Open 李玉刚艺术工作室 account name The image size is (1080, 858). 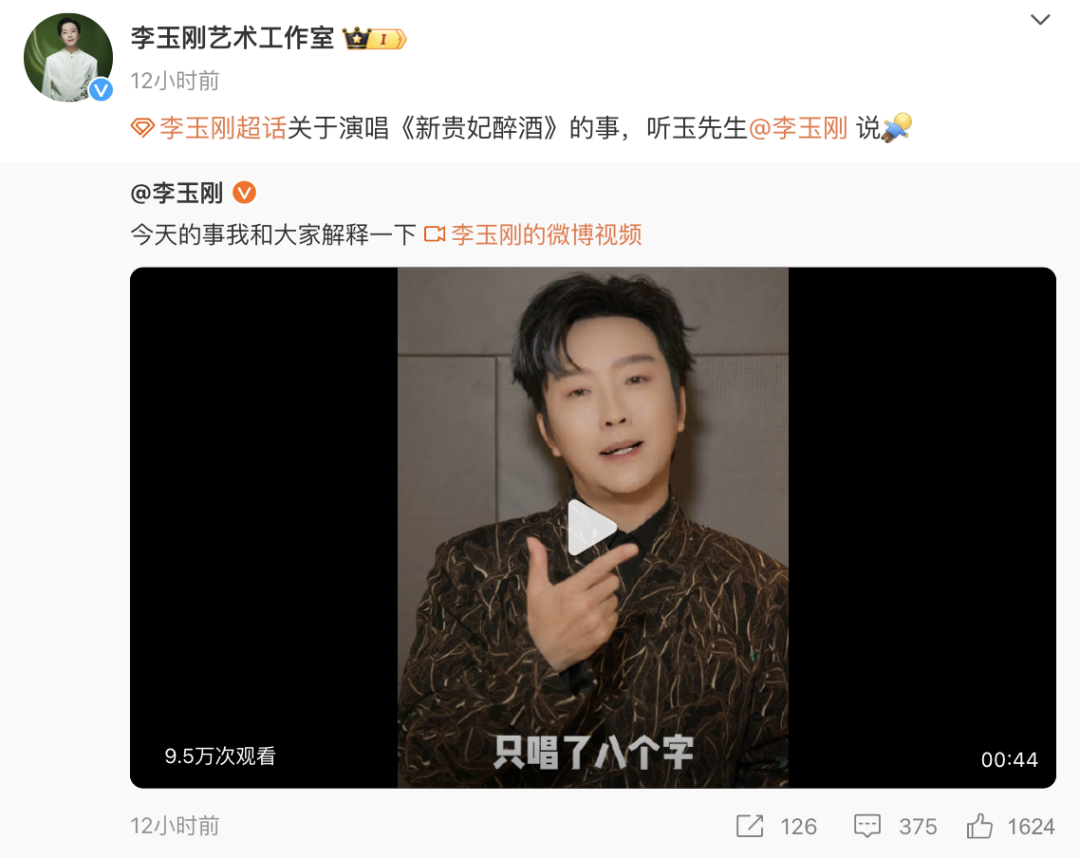coord(232,38)
